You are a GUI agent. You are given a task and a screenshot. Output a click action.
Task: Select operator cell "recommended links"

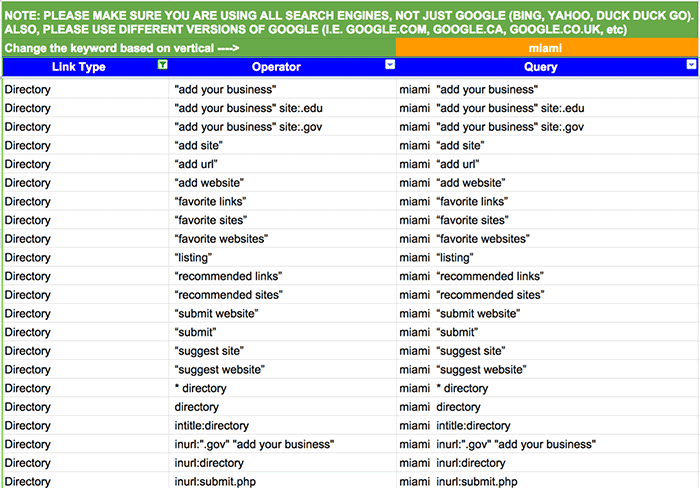coord(283,276)
